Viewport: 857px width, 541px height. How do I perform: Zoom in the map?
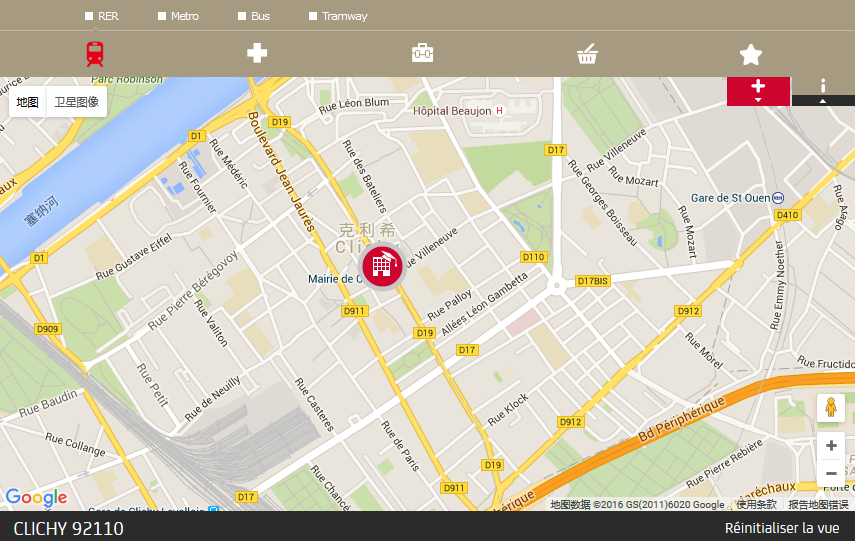[831, 445]
